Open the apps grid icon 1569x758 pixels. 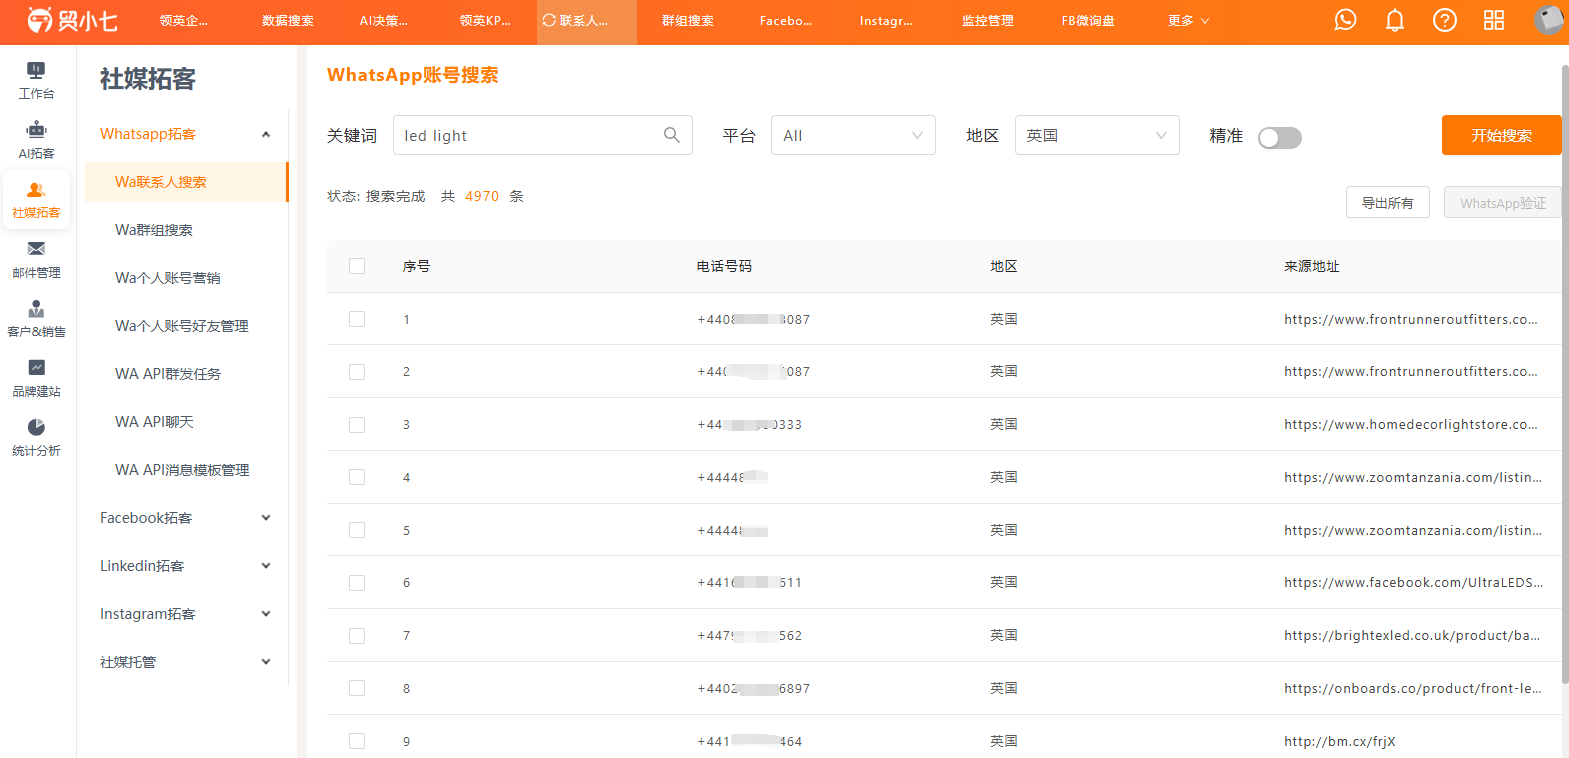click(1494, 20)
